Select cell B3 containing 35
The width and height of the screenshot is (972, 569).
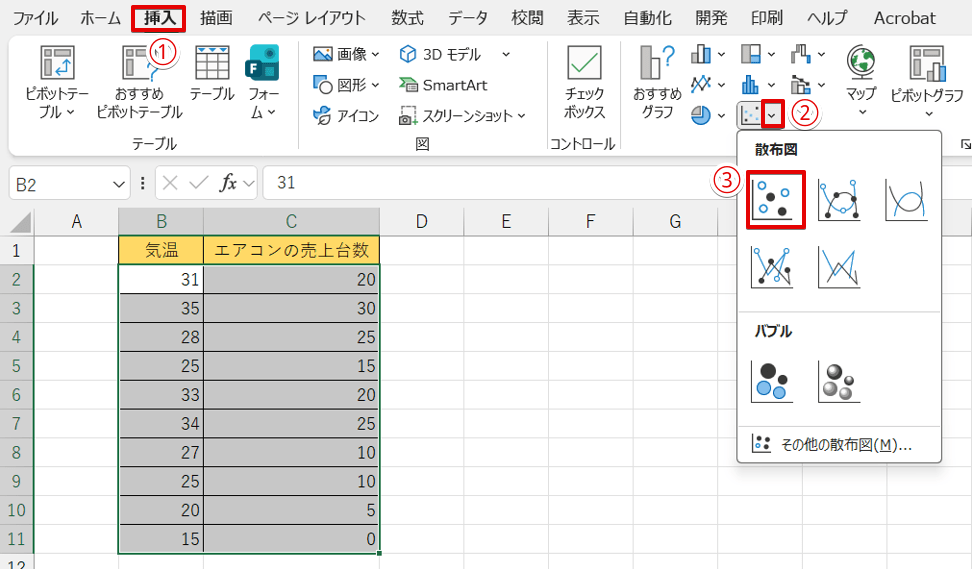click(161, 308)
